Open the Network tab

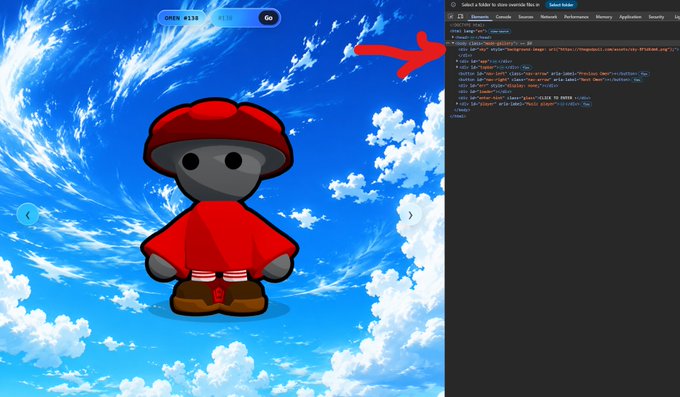tap(549, 17)
